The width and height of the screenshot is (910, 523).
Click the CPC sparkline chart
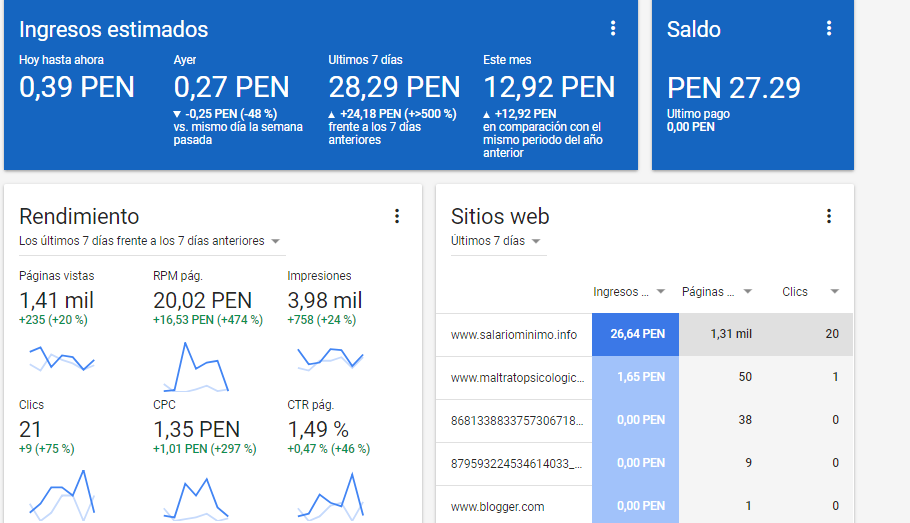click(196, 498)
